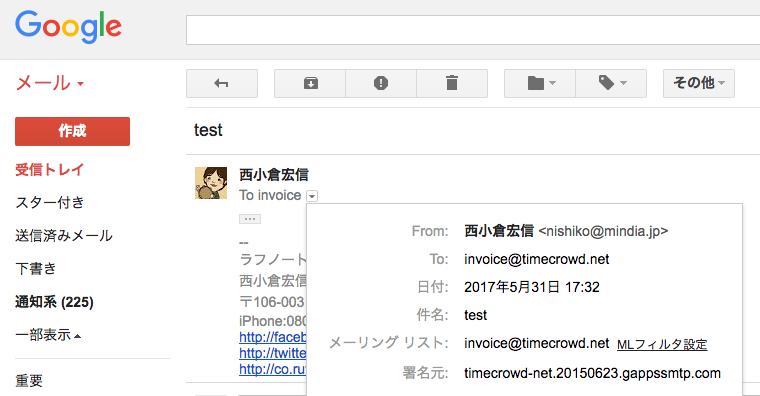
Task: Open the その他 dropdown menu
Action: pyautogui.click(x=699, y=83)
